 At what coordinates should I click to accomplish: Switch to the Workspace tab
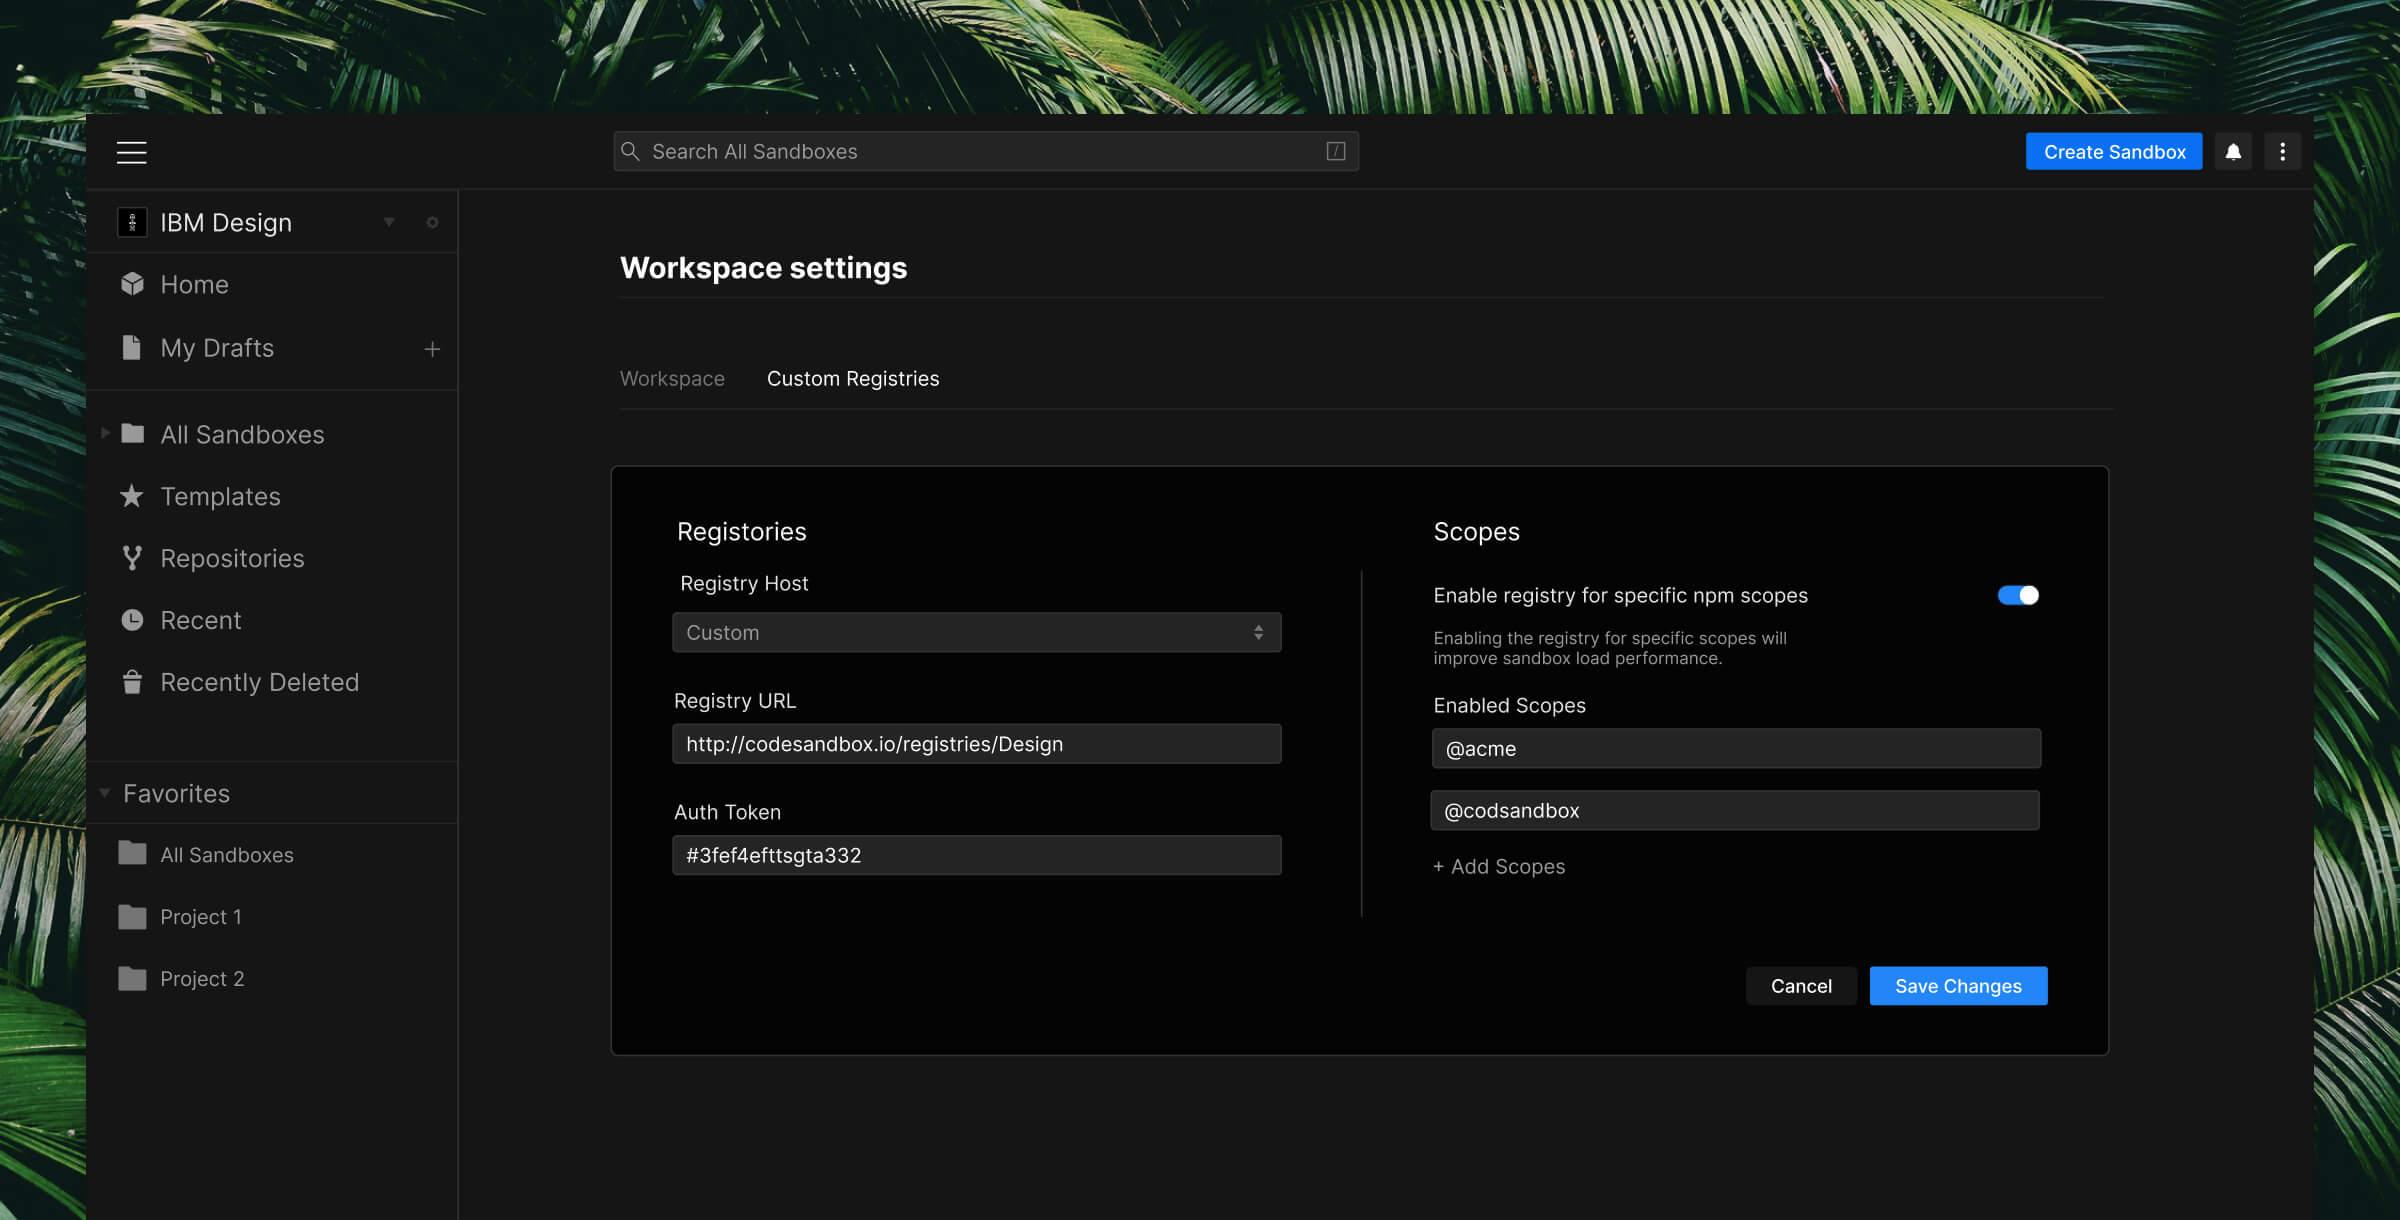(672, 379)
